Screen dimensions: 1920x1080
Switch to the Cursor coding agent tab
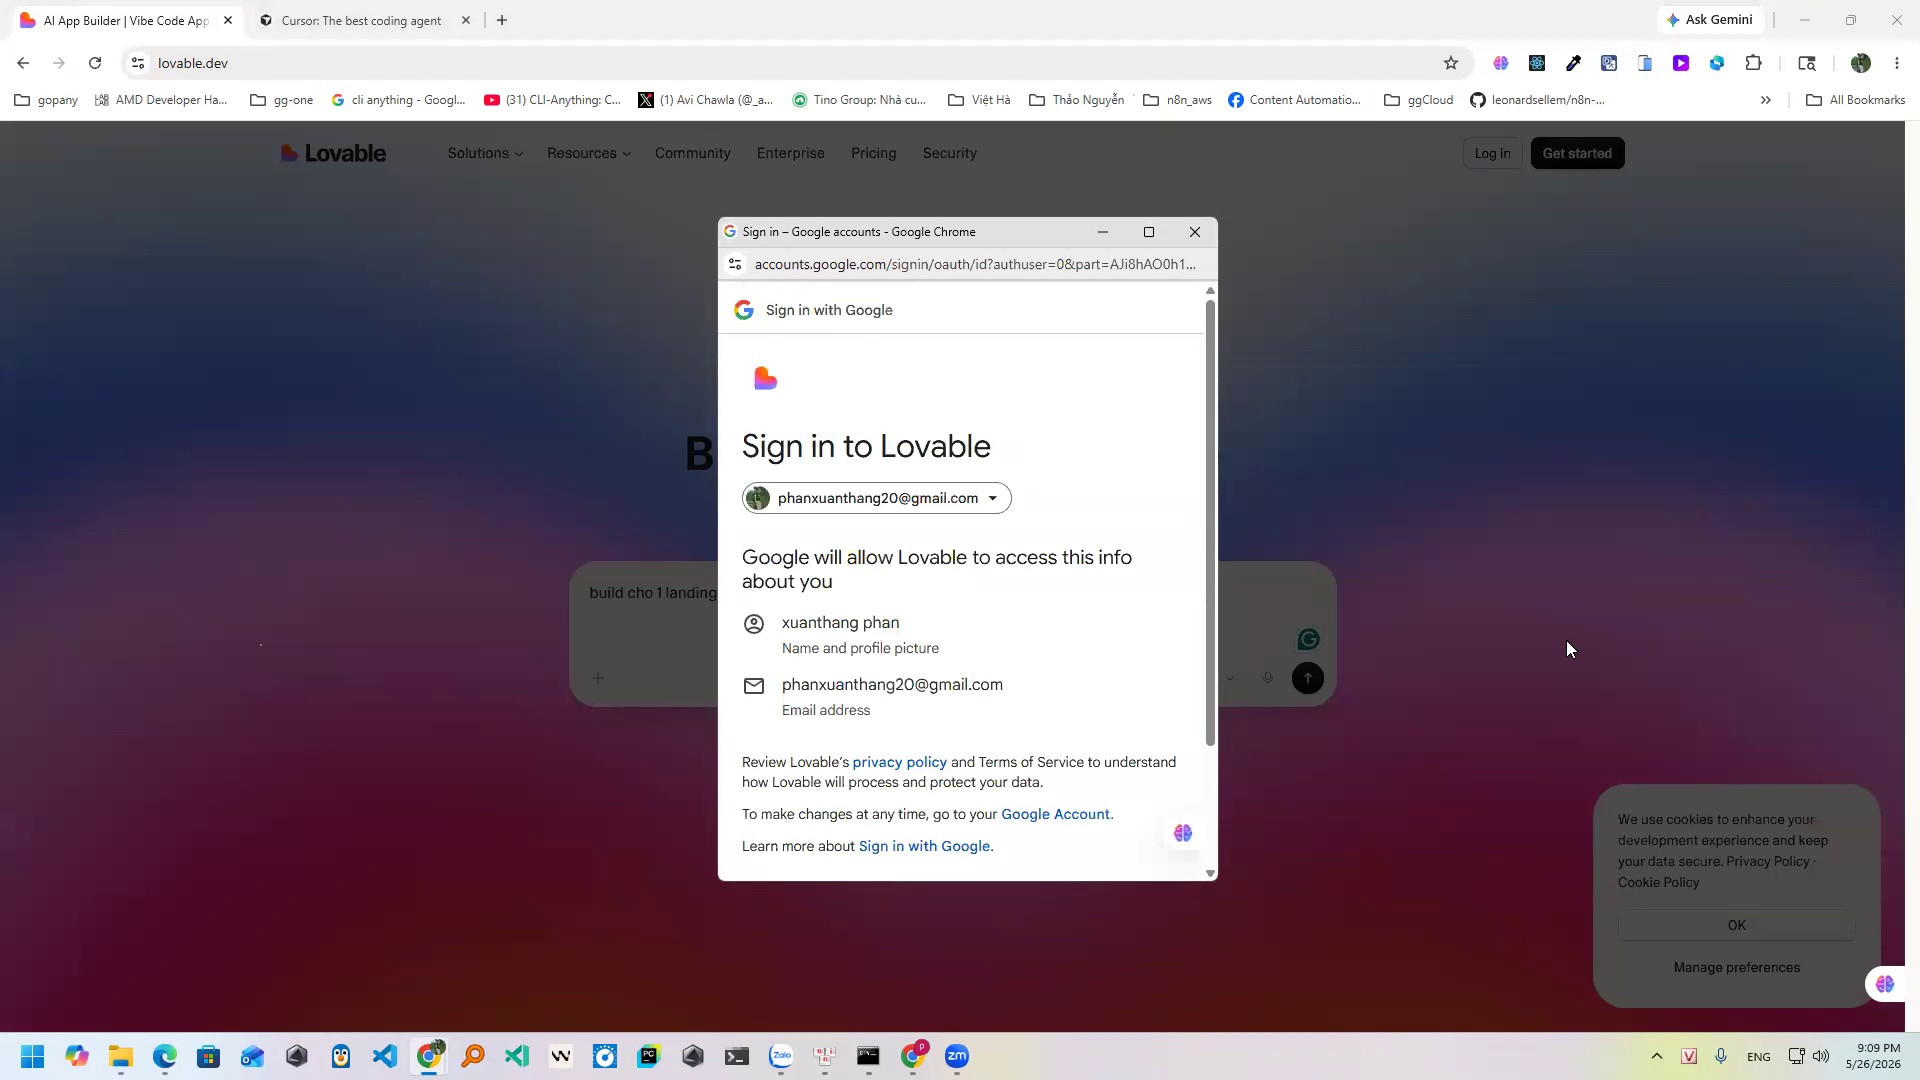tap(361, 20)
